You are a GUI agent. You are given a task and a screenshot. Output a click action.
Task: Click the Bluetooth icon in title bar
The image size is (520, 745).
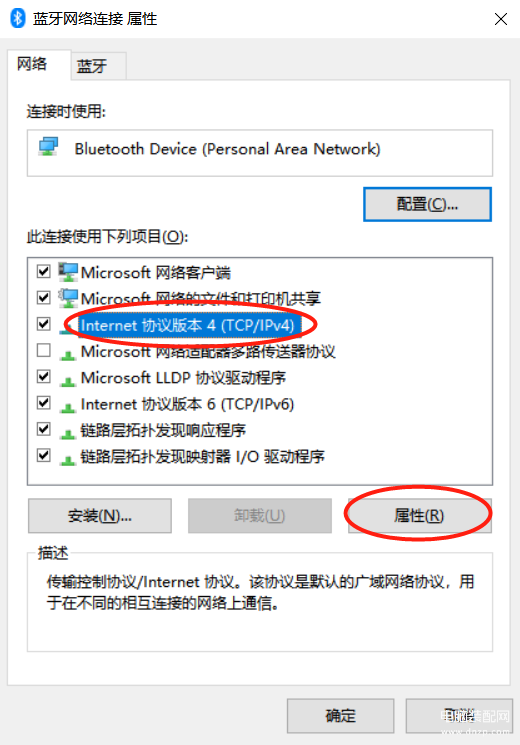click(18, 19)
